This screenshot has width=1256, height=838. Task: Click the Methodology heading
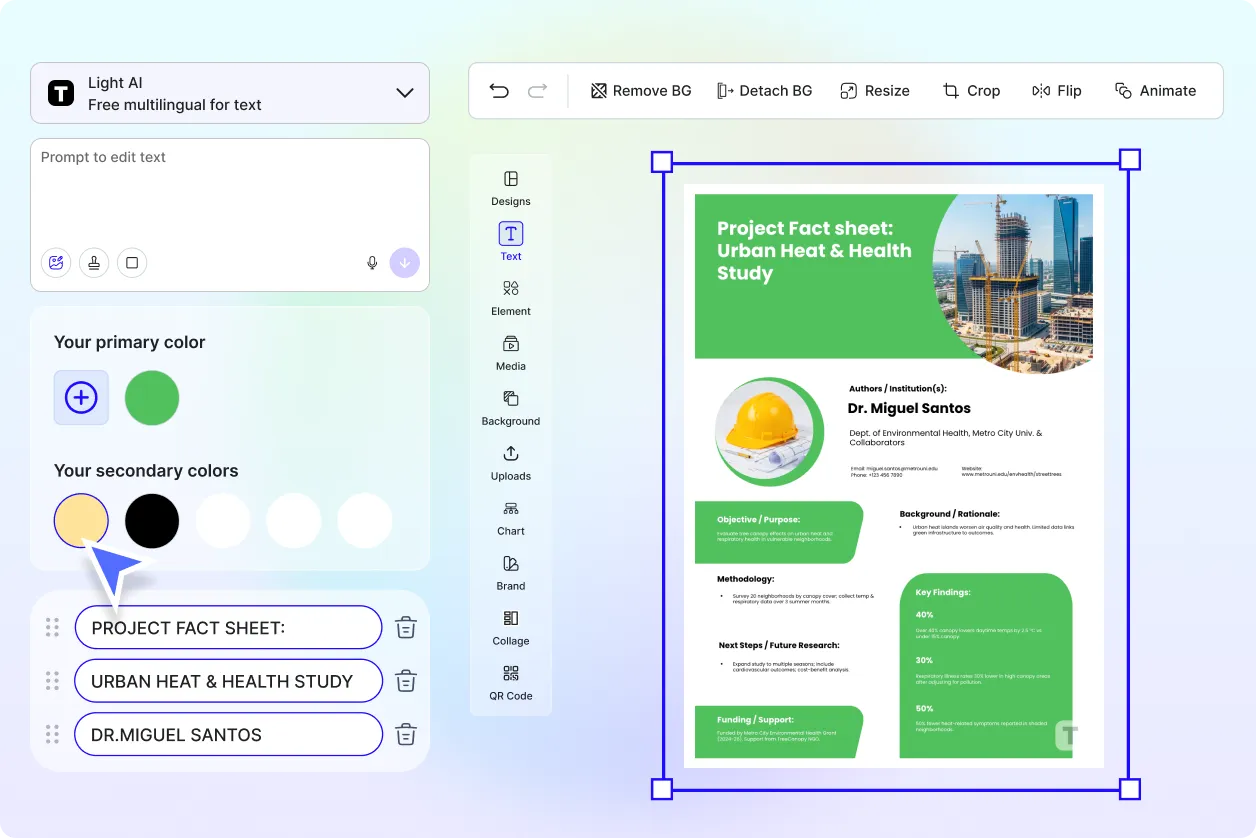point(745,579)
